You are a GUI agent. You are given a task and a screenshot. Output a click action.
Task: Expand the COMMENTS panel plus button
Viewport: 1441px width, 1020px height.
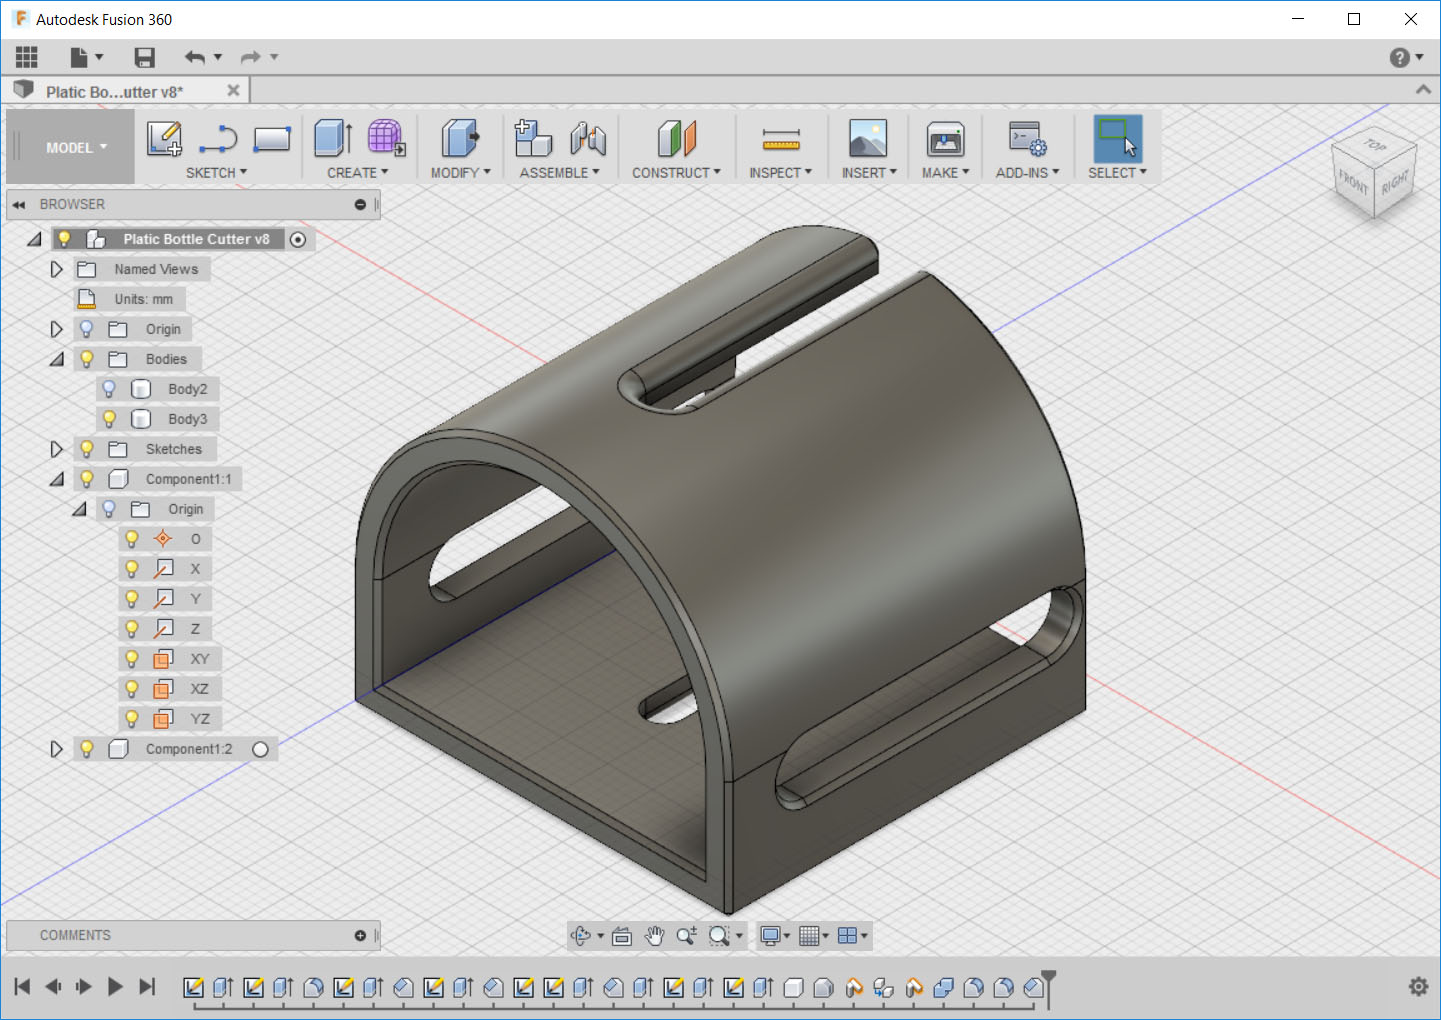360,936
